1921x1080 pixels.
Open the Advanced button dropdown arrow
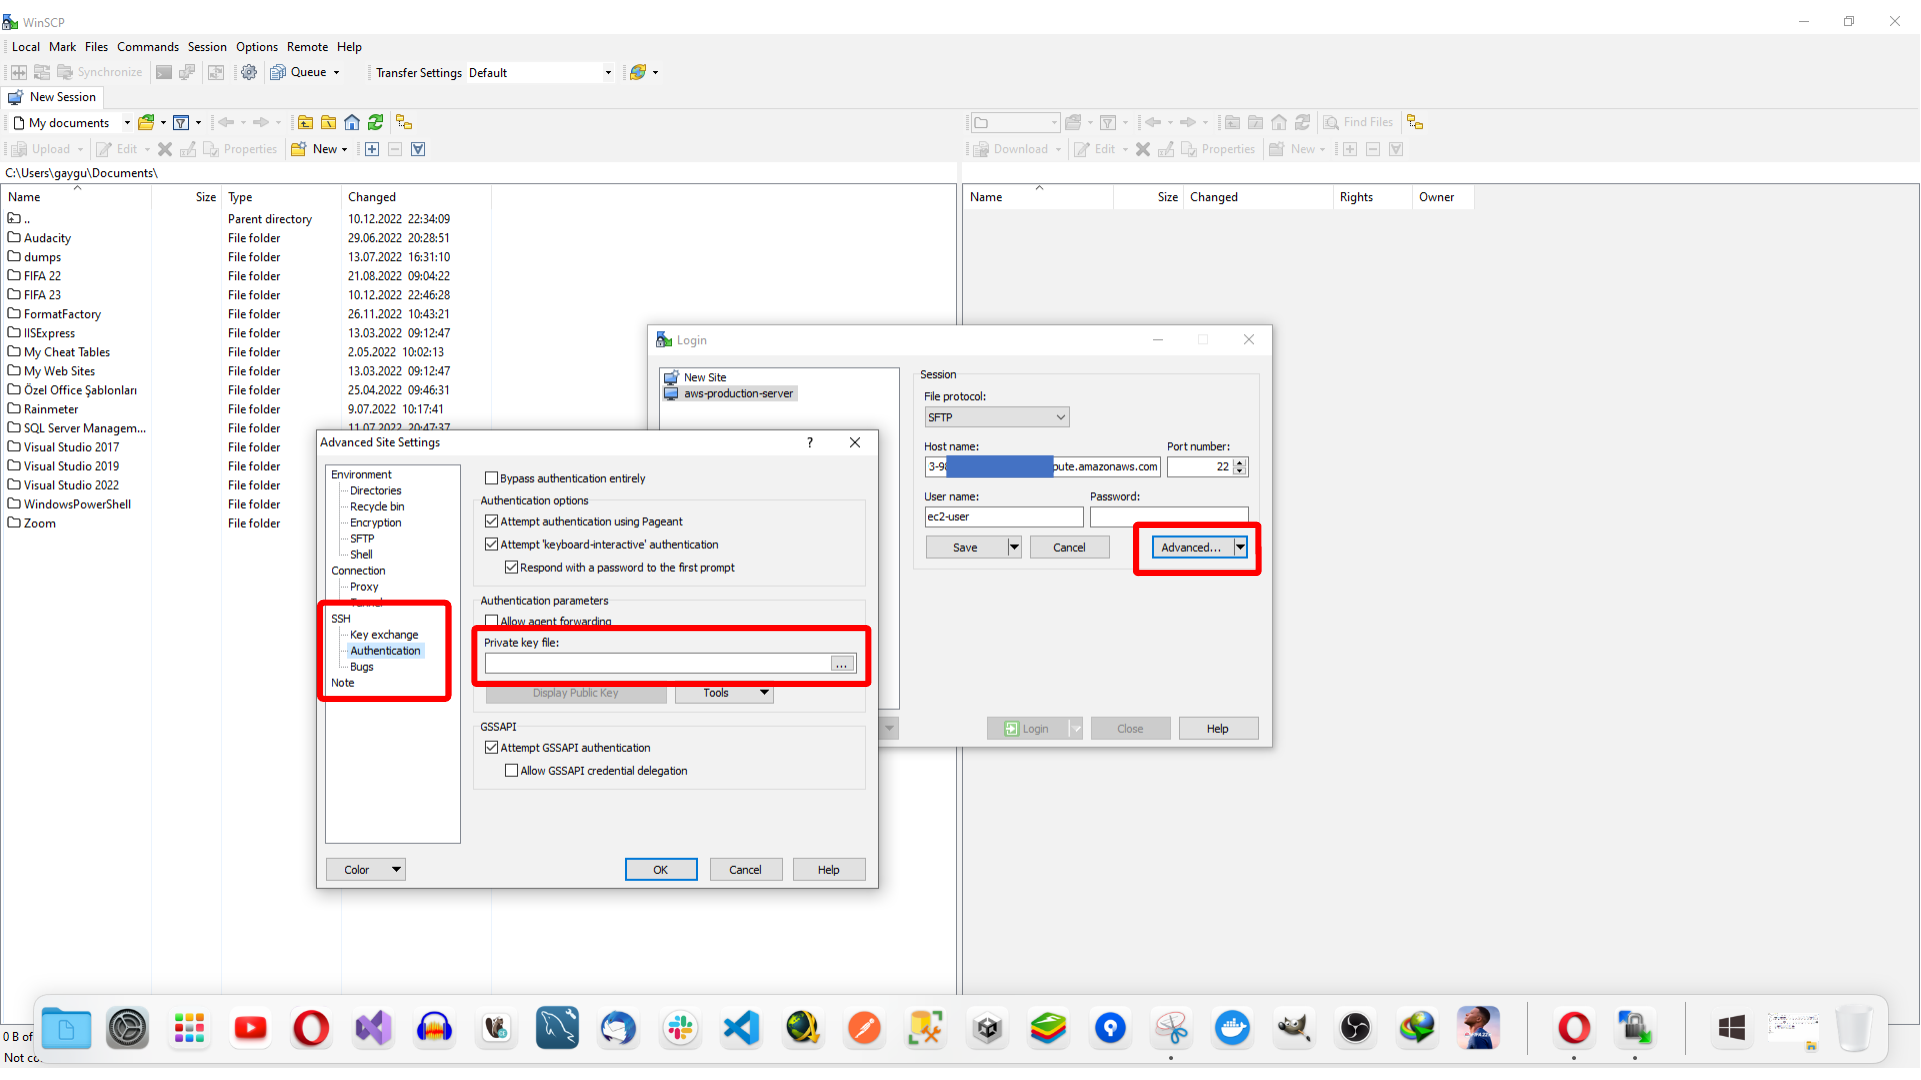click(x=1240, y=548)
